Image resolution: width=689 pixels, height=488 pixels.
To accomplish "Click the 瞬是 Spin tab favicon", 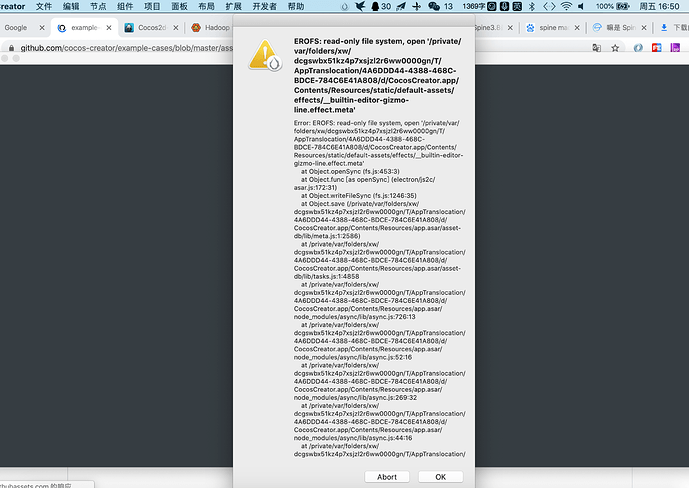I will 597,28.
